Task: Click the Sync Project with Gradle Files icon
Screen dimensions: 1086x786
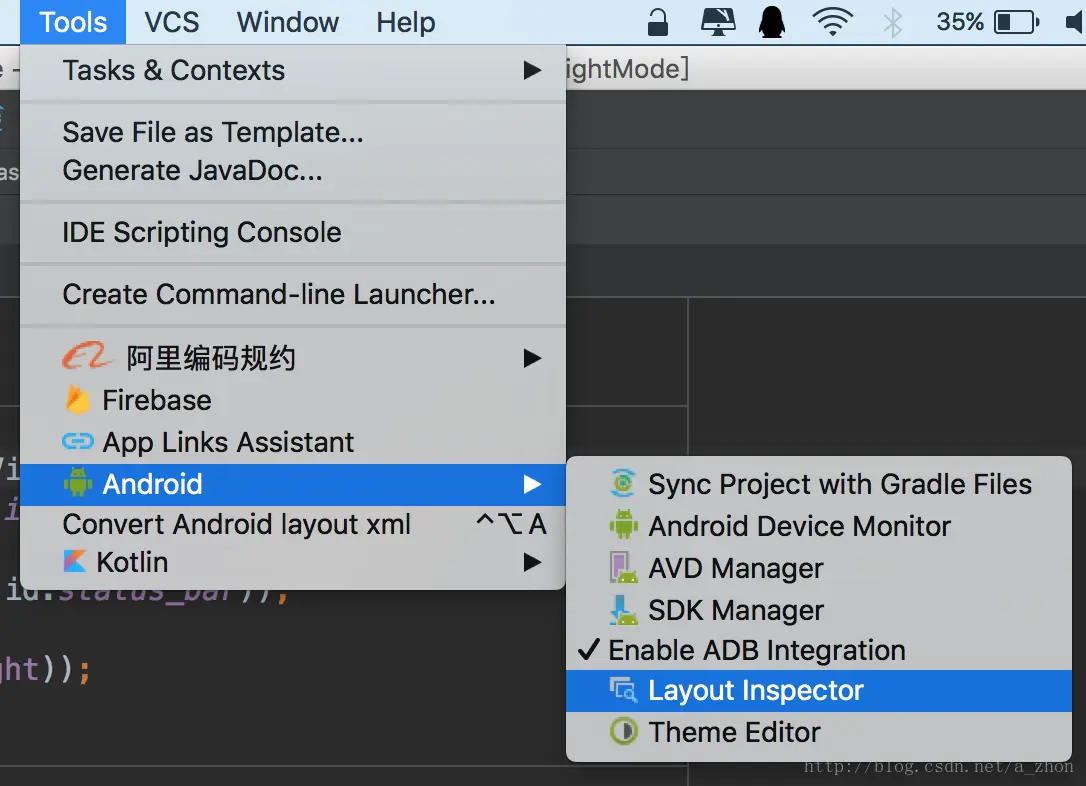Action: (623, 485)
